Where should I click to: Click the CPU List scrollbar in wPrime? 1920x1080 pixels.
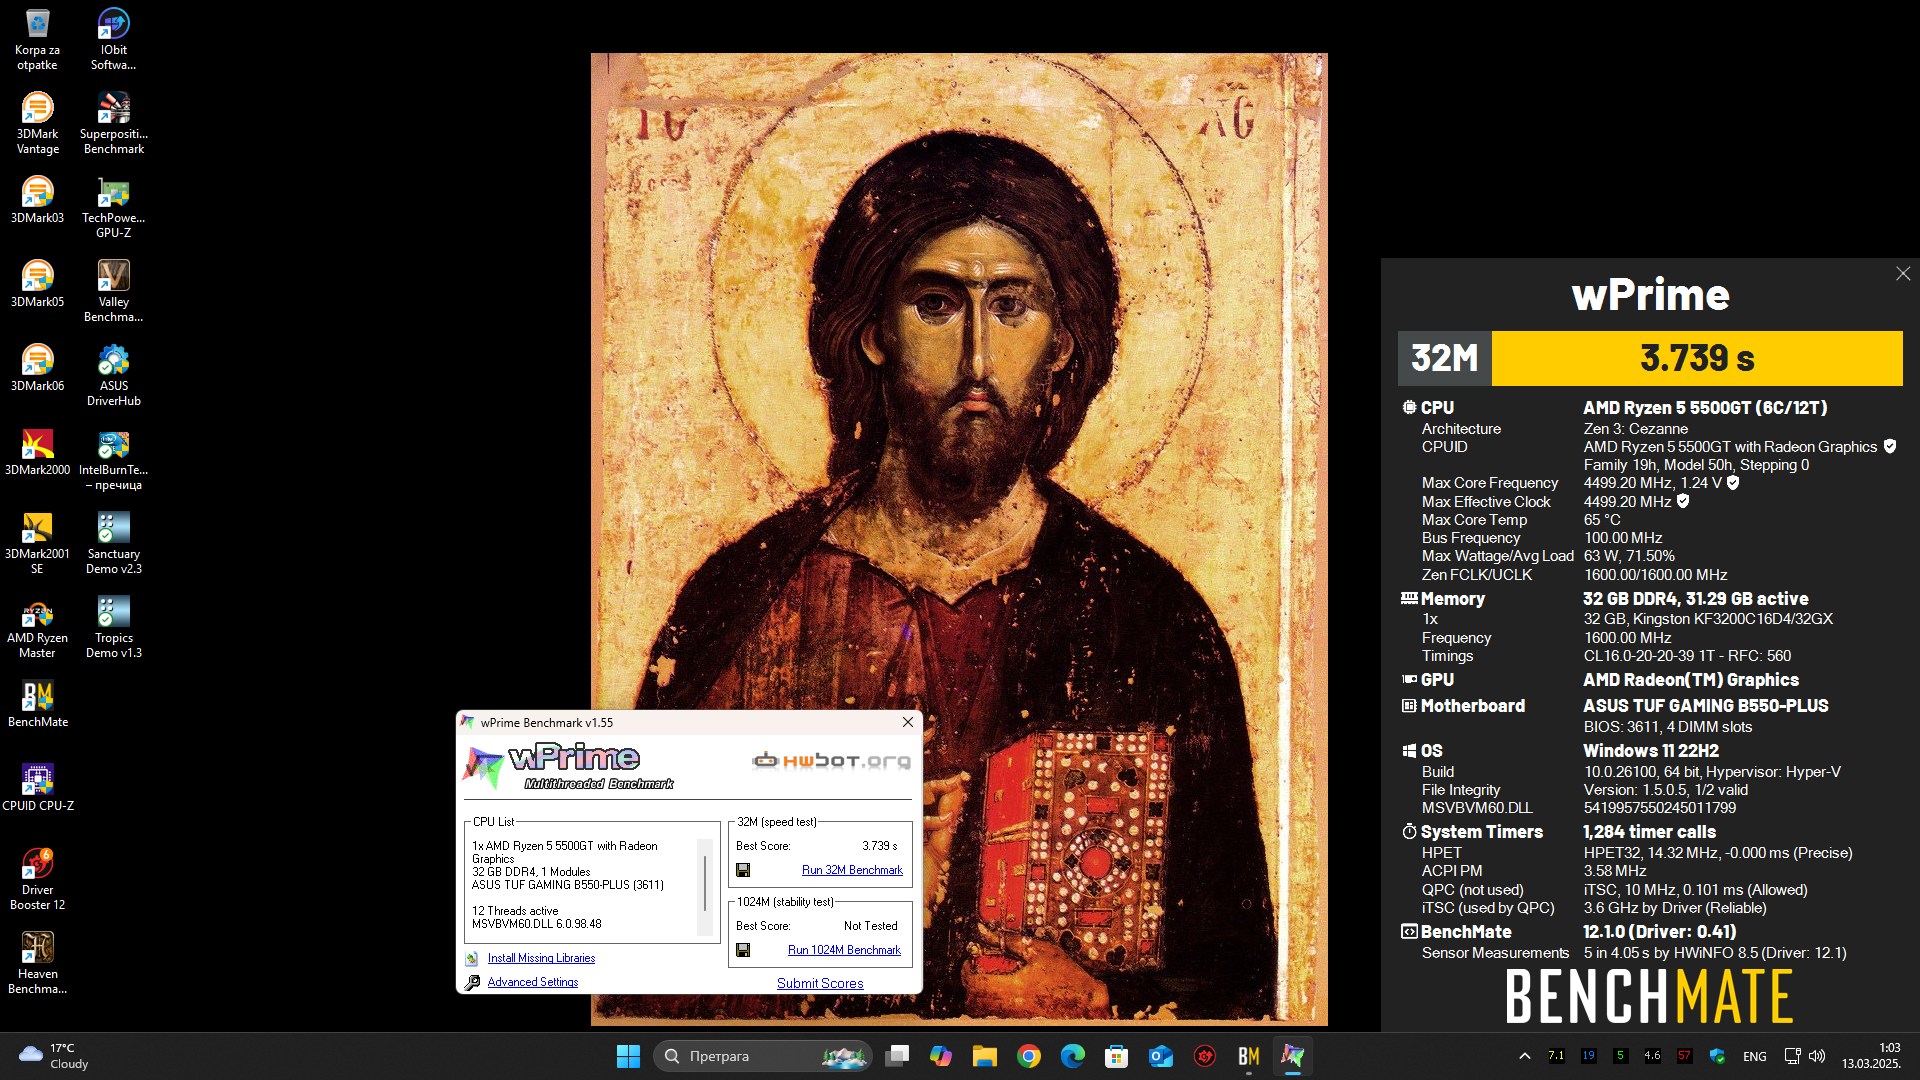coord(705,884)
